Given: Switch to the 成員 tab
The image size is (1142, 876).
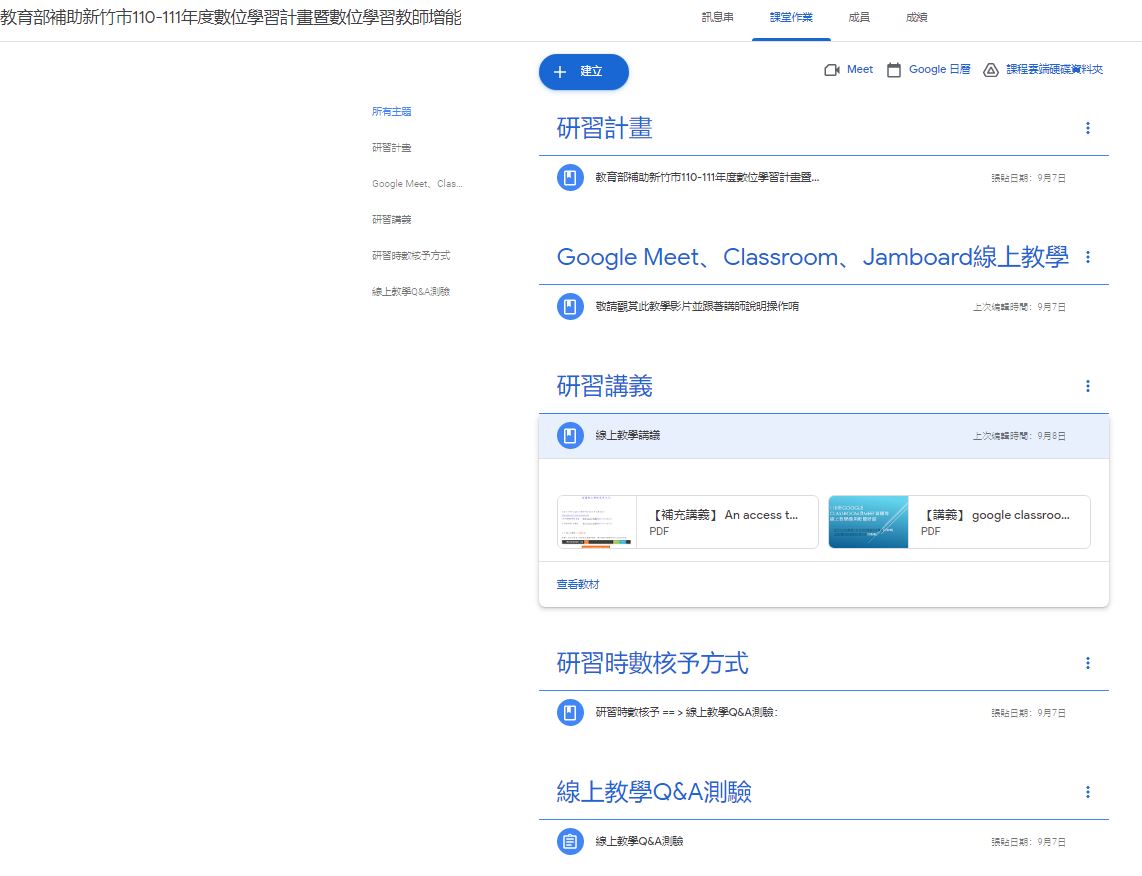Looking at the screenshot, I should 858,18.
